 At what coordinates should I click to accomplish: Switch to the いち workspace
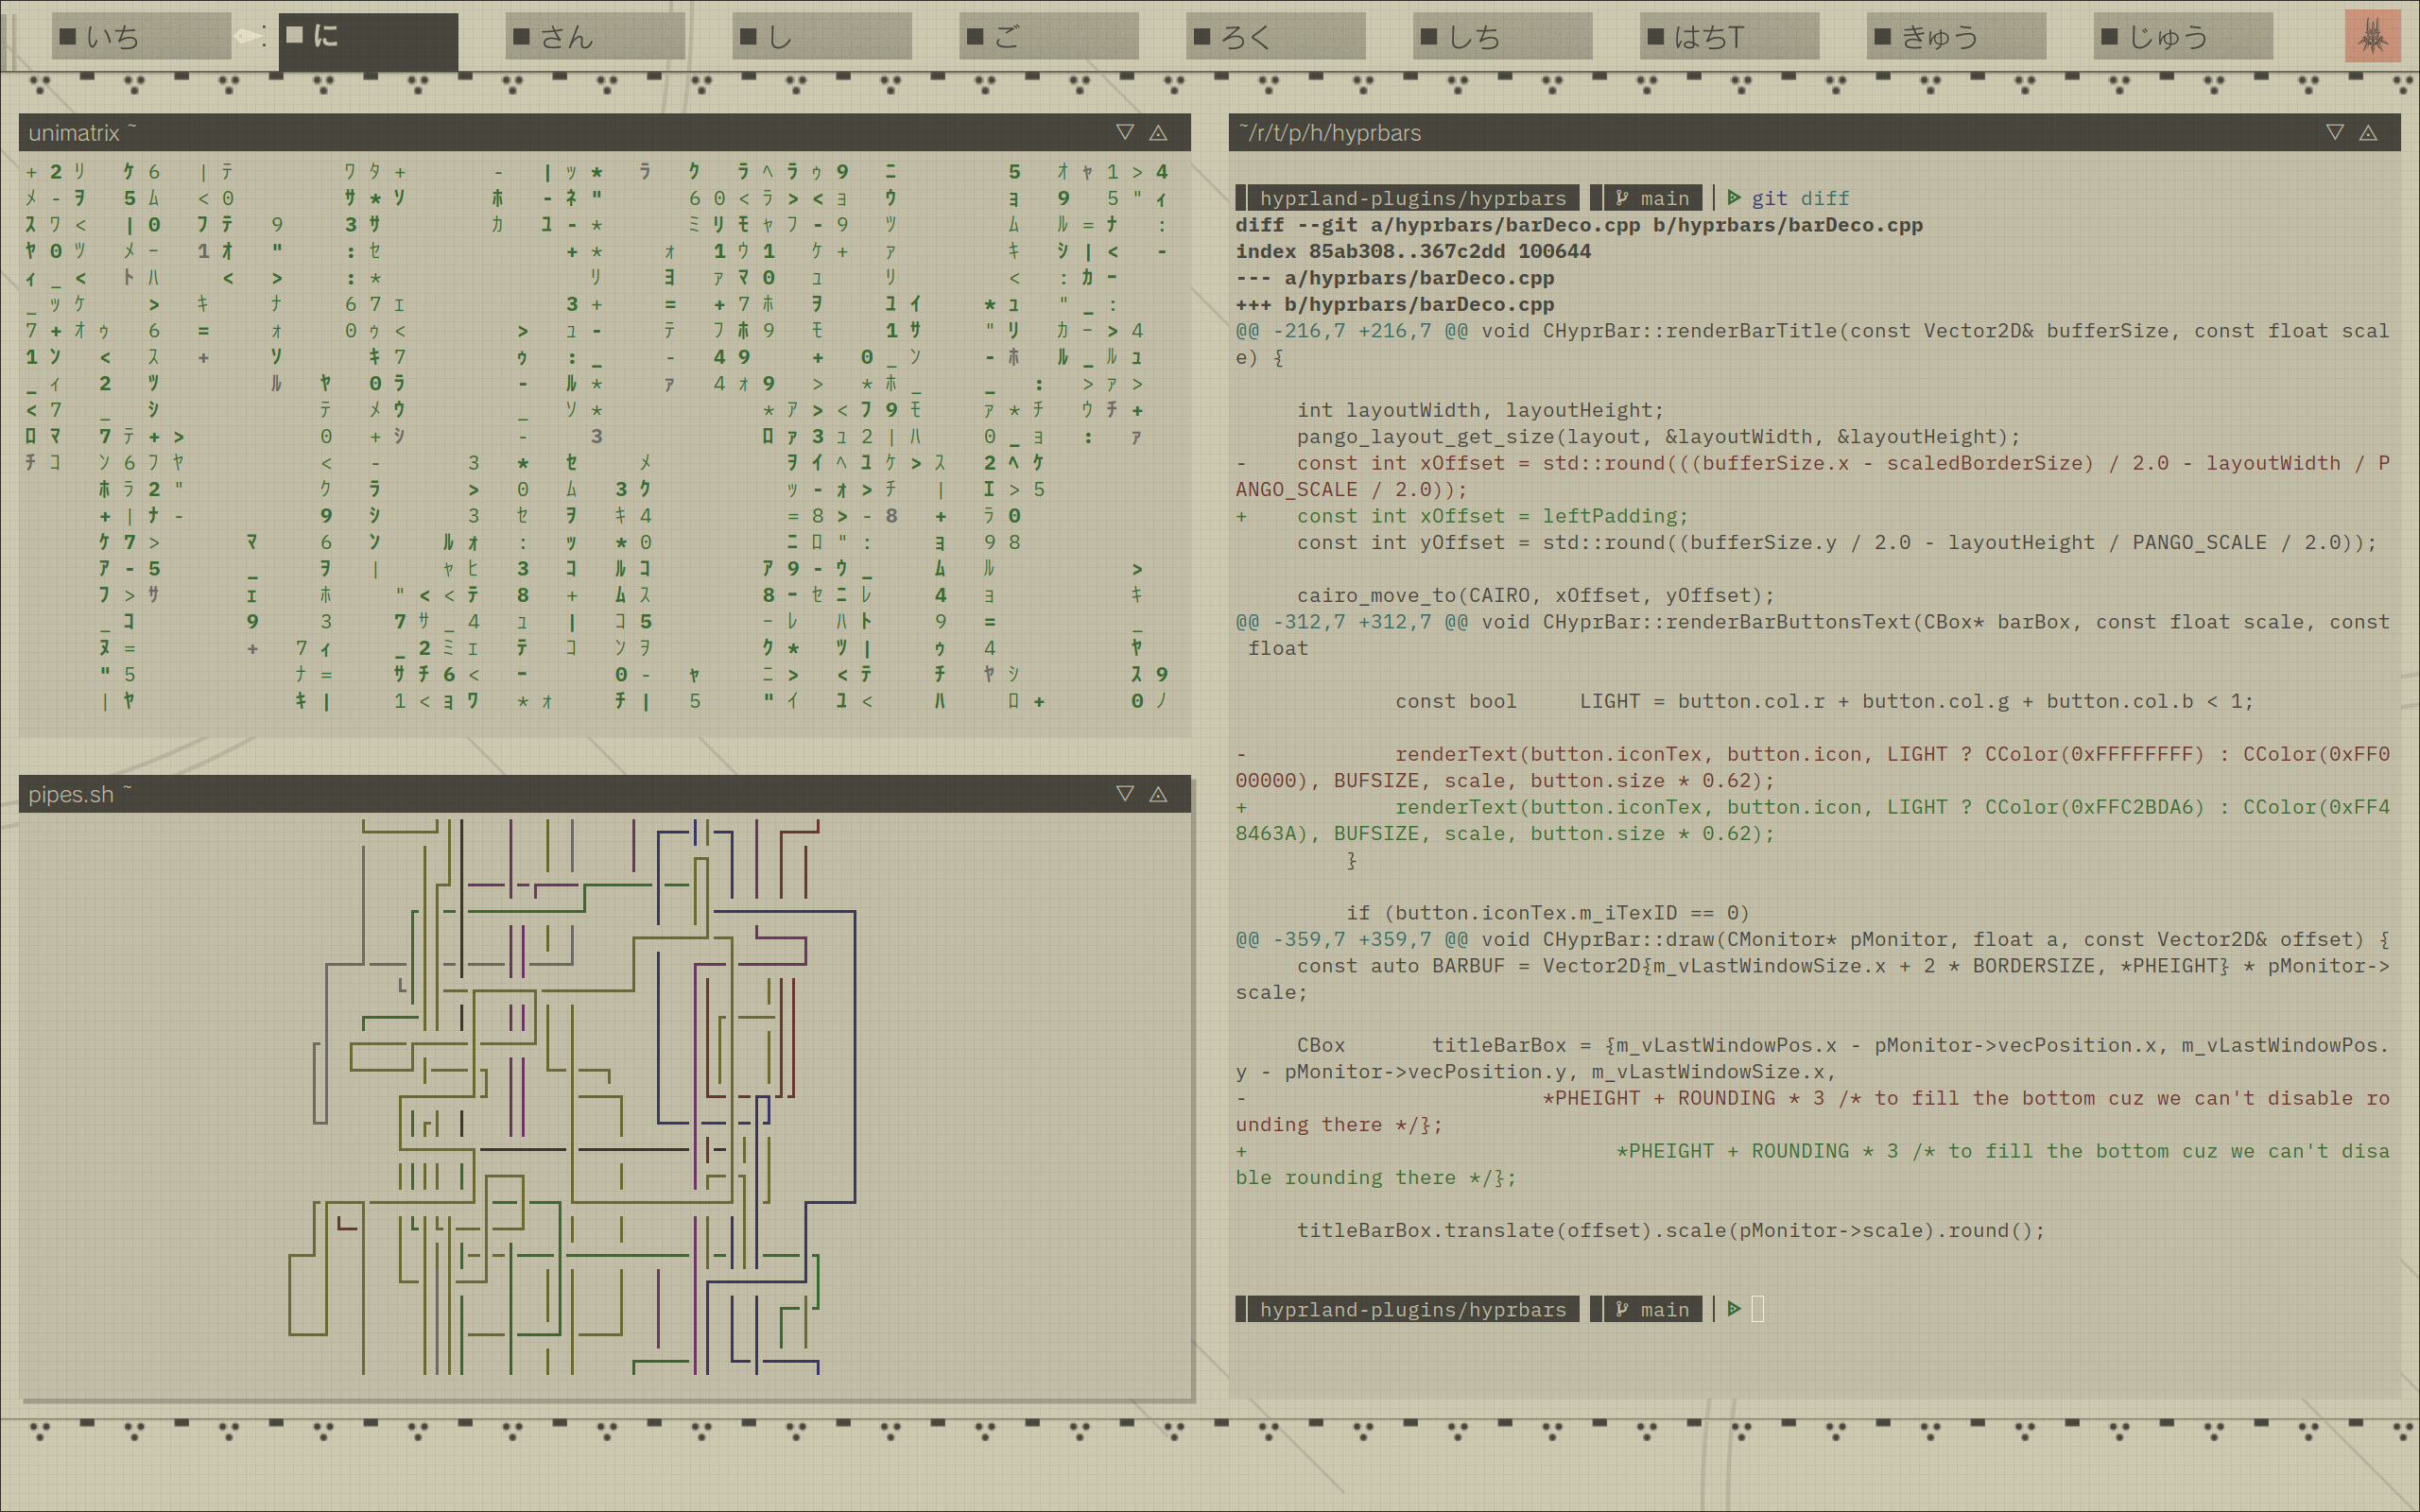coord(141,37)
